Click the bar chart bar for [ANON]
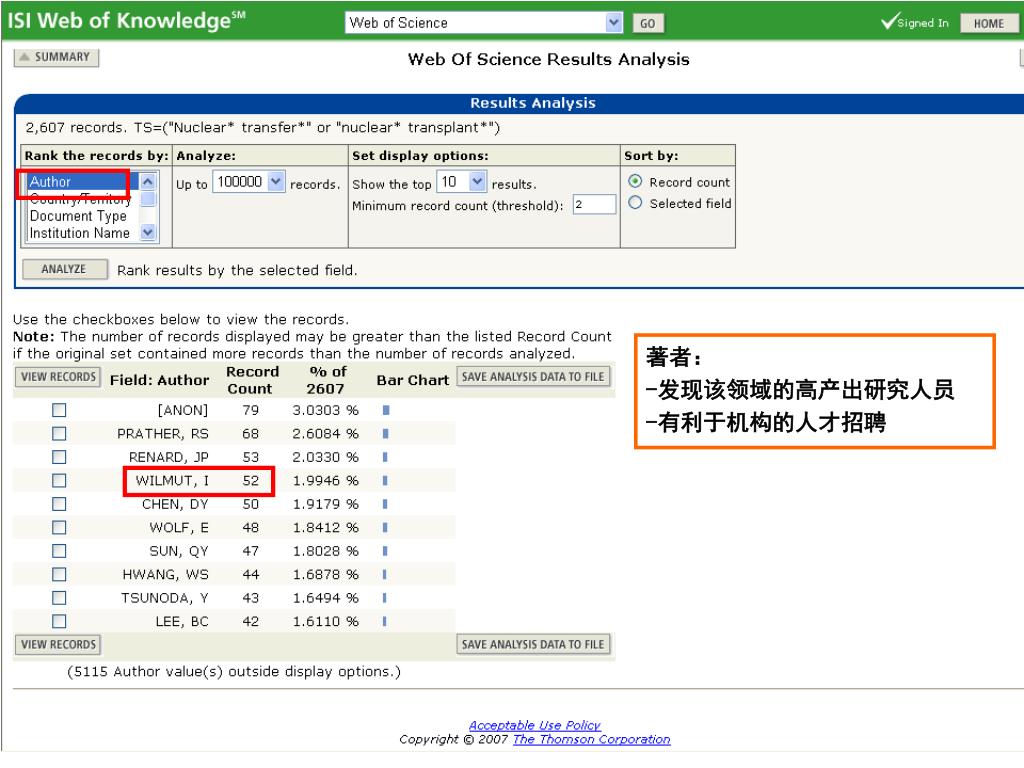The image size is (1024, 768). pyautogui.click(x=386, y=410)
